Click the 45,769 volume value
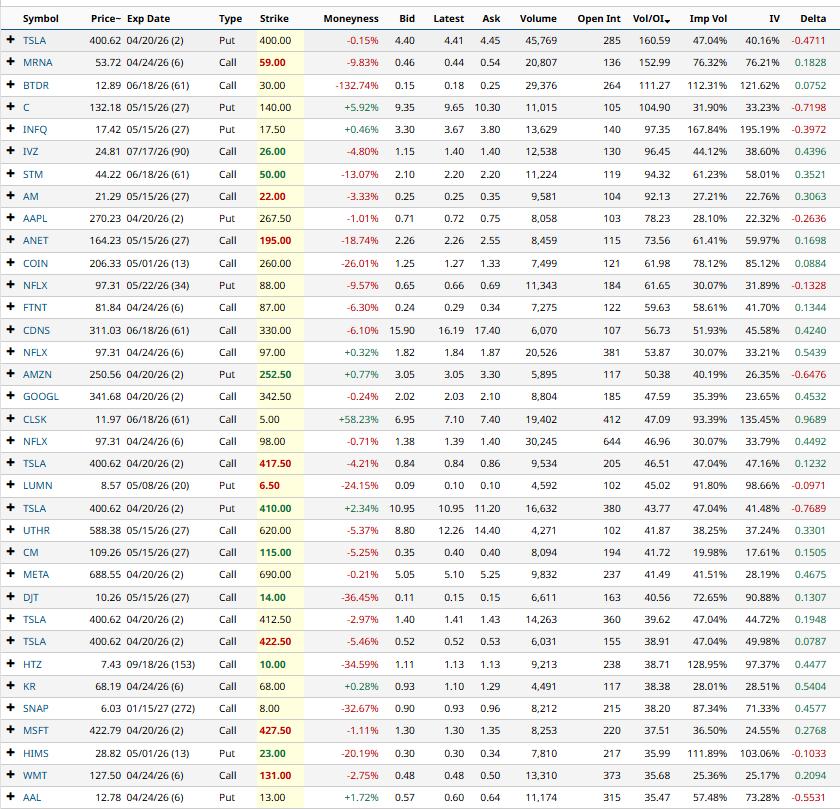The image size is (840, 809). 541,40
